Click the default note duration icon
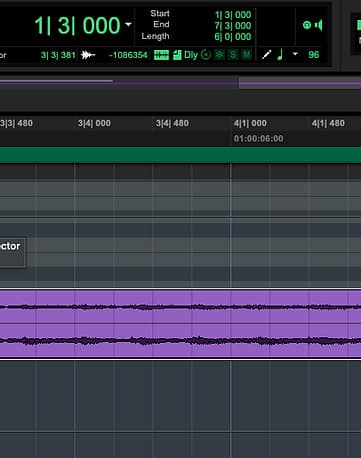361x458 pixels. [280, 54]
